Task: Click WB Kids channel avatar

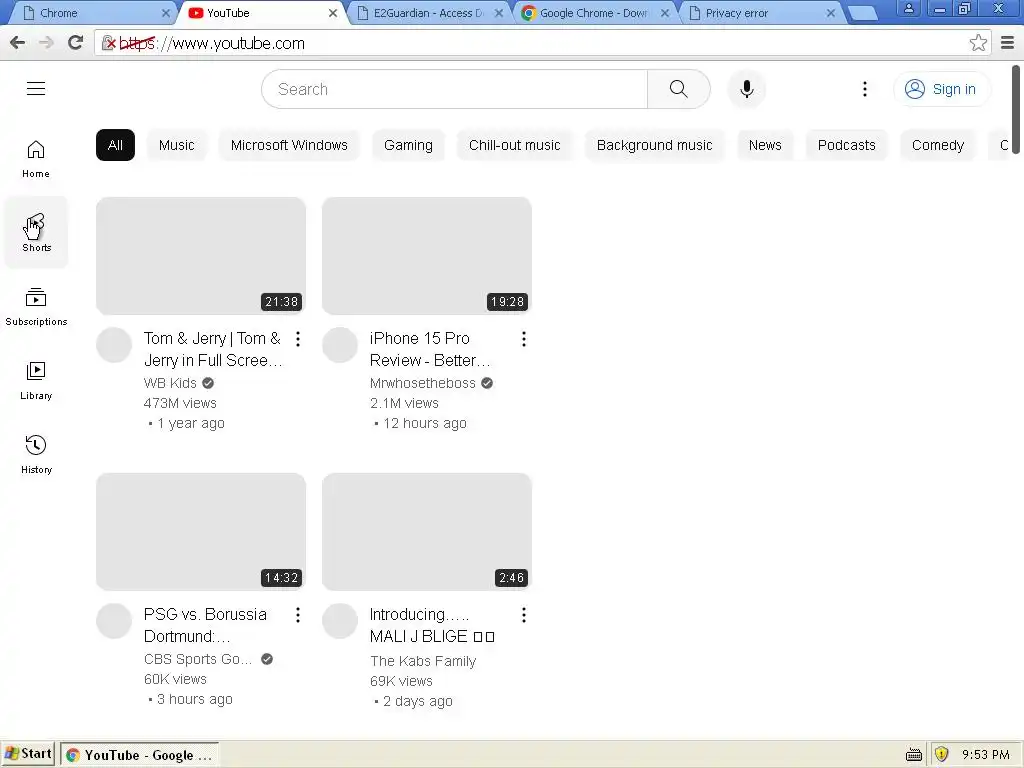Action: [x=114, y=345]
